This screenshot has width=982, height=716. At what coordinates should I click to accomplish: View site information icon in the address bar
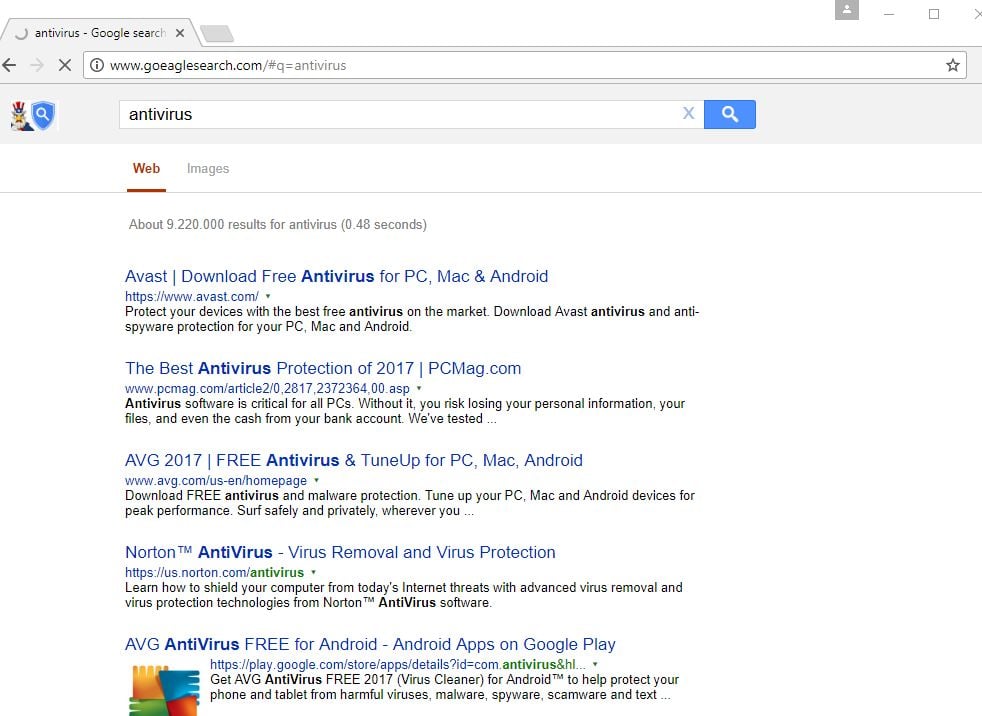(x=96, y=65)
